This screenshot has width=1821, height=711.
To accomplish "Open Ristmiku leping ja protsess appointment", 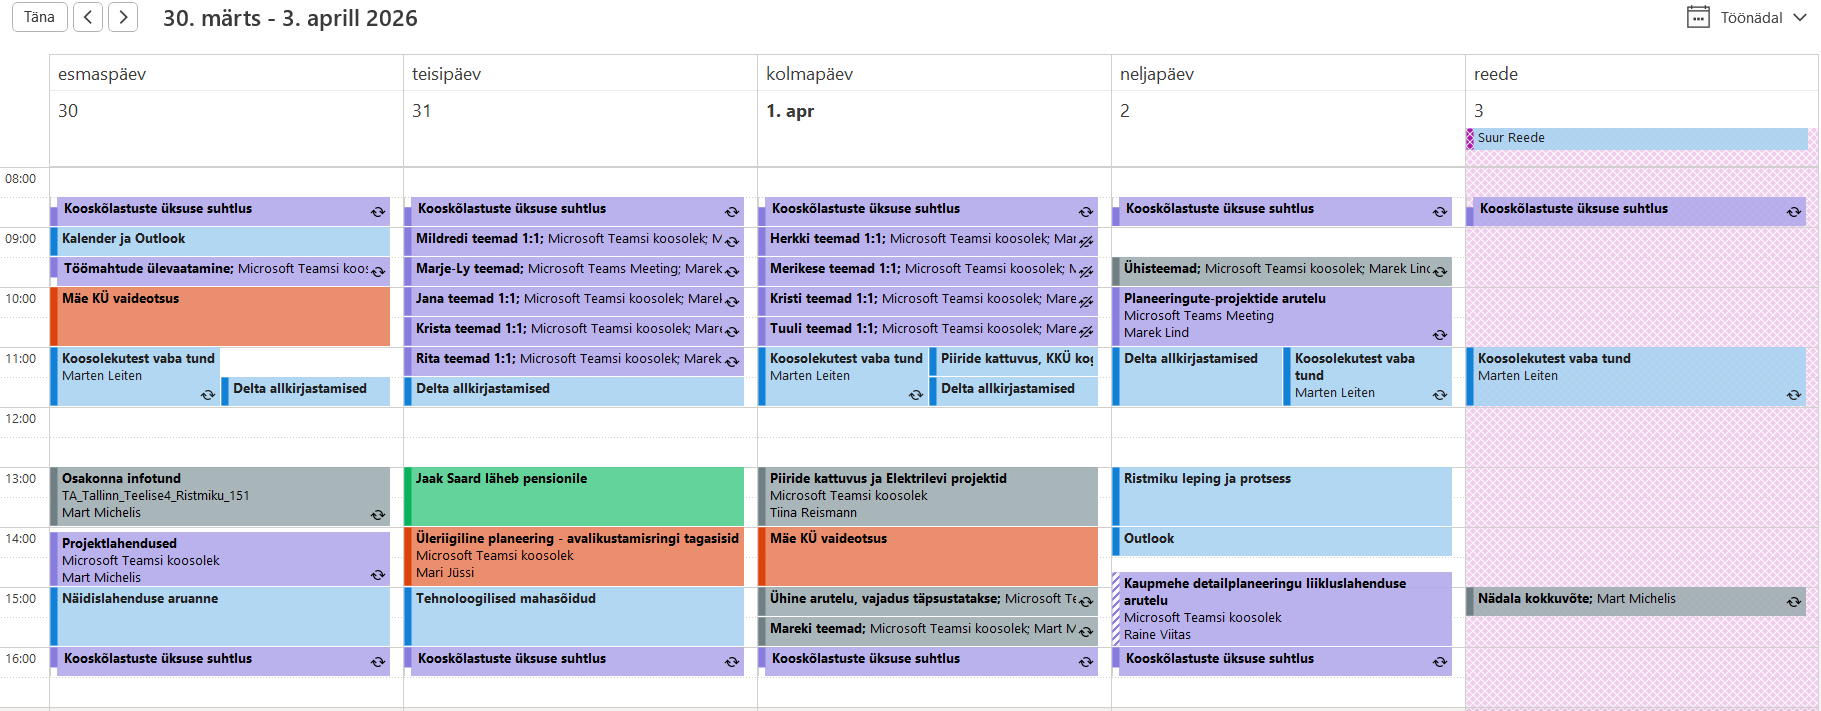I will (x=1284, y=496).
